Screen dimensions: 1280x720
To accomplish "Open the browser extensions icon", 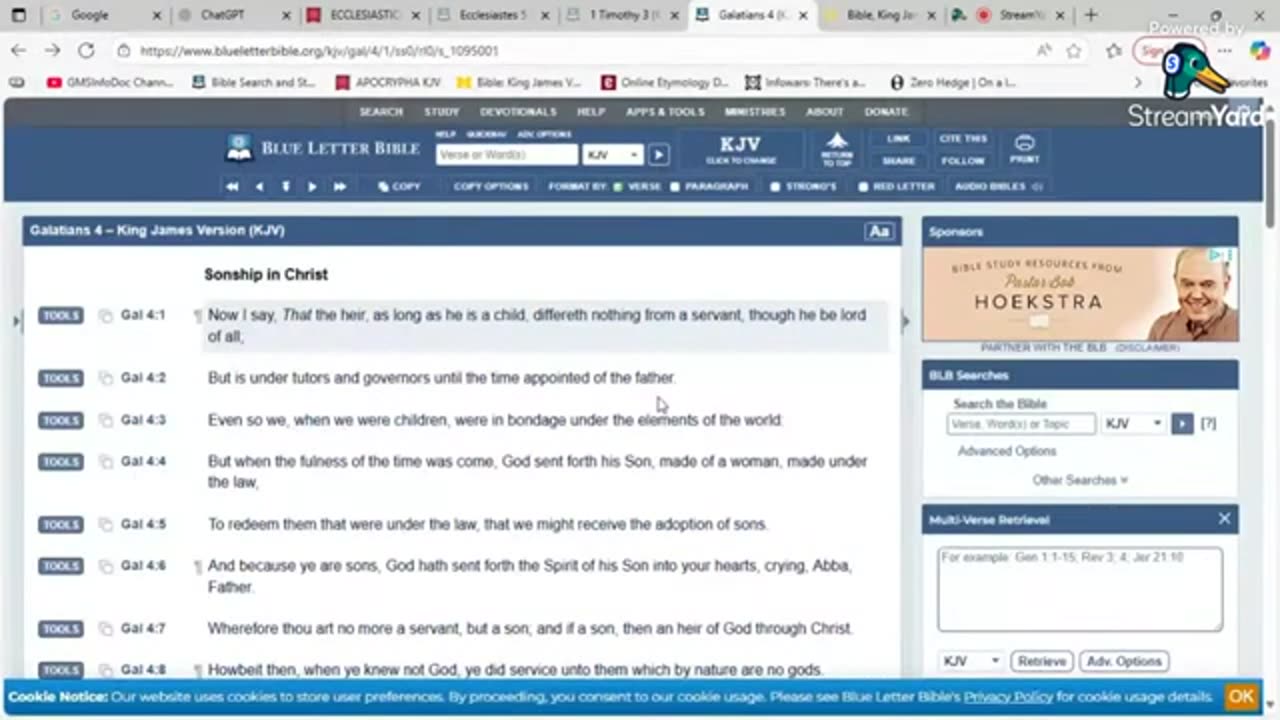I will tap(1113, 51).
